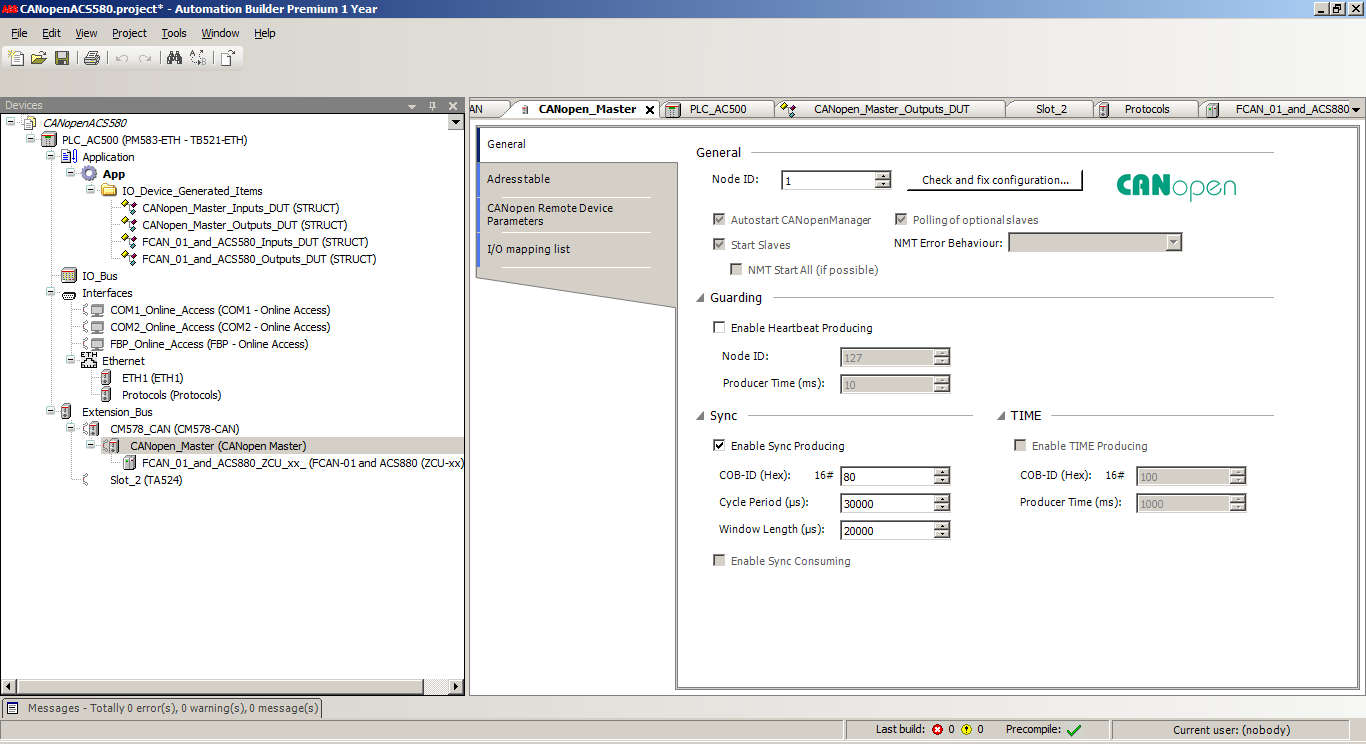
Task: Click Check and fix configuration button
Action: (x=994, y=180)
